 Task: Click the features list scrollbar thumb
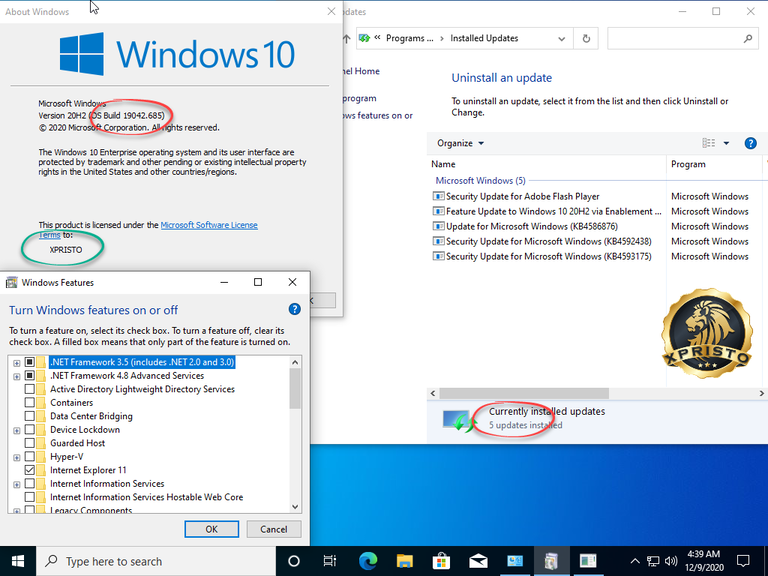pos(295,388)
